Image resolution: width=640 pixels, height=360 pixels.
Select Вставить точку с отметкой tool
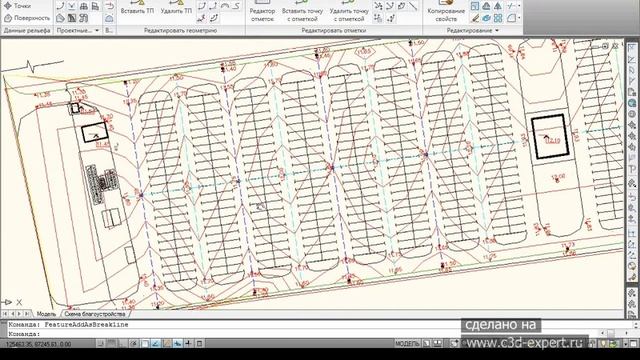[302, 11]
